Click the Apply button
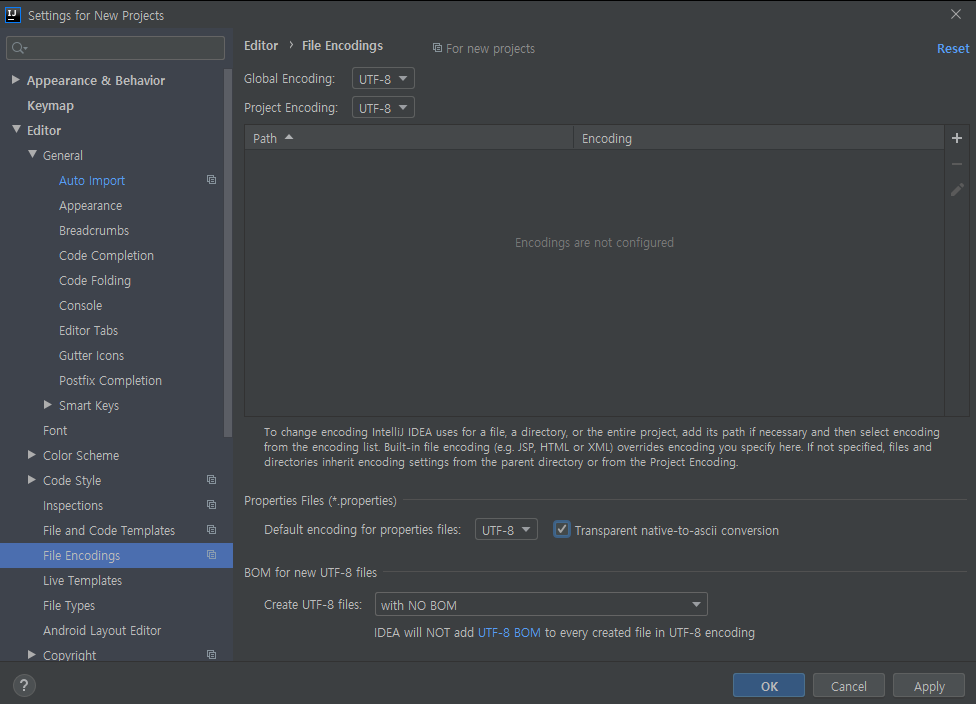Screen dimensions: 976x704 tap(929, 686)
